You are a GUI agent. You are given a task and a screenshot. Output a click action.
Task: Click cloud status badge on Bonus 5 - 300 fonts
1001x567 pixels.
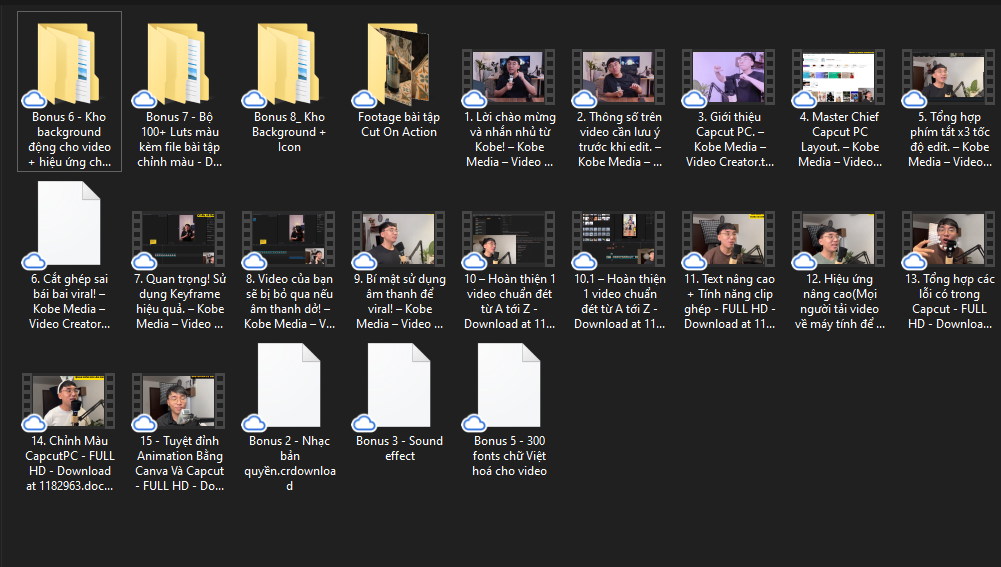coord(474,423)
